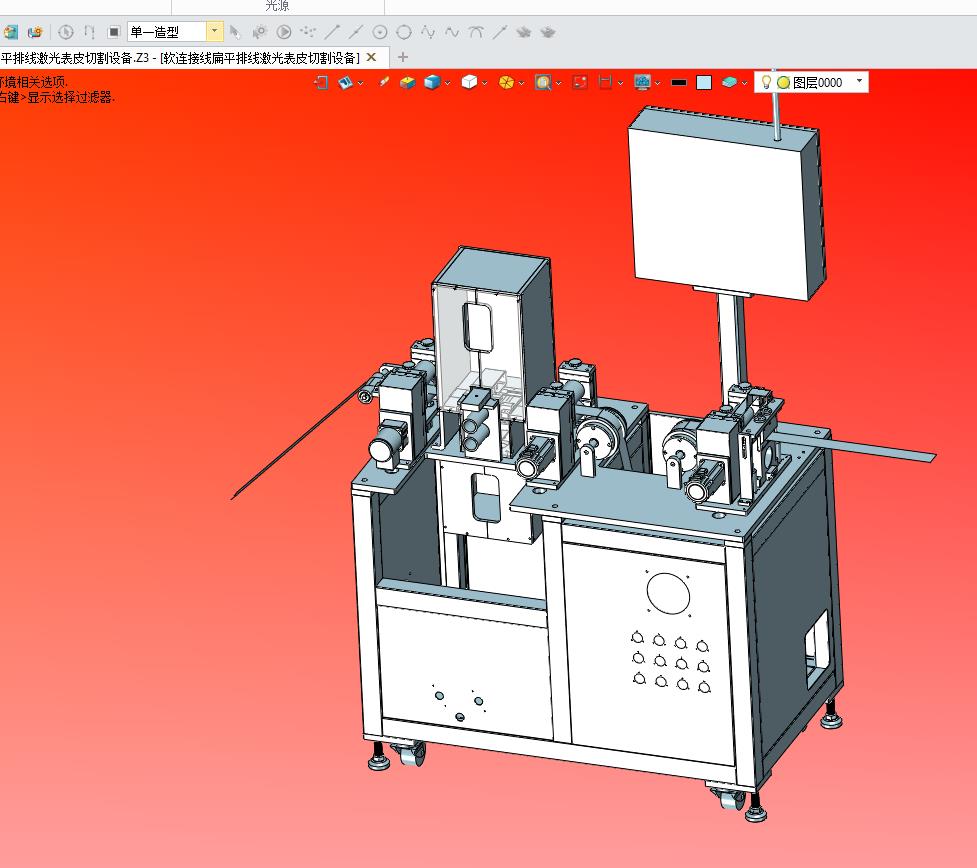Image resolution: width=977 pixels, height=868 pixels.
Task: Click the assembly icon with orange gear
Action: [35, 32]
